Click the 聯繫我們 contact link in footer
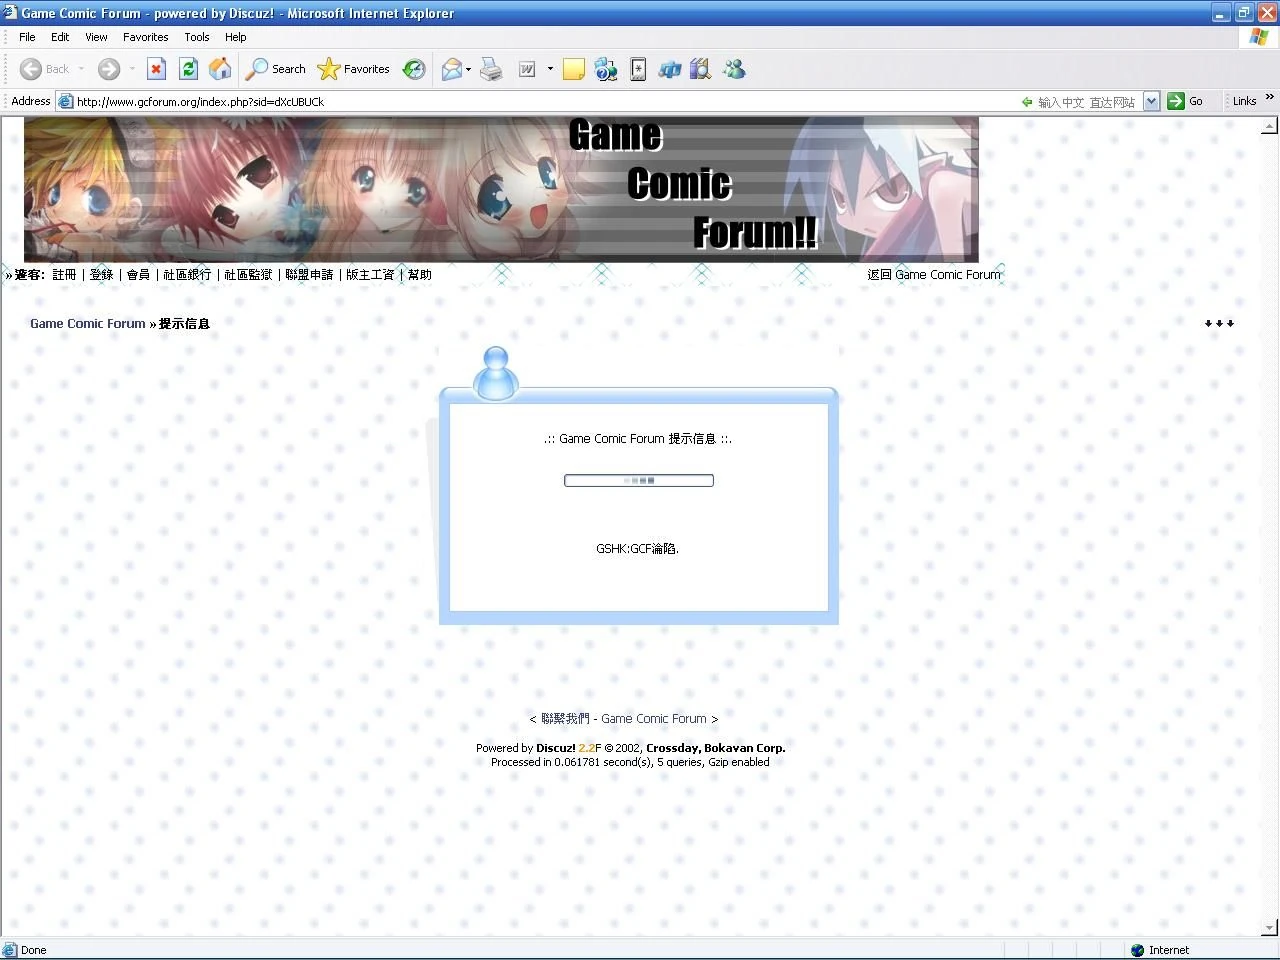The width and height of the screenshot is (1280, 960). point(565,718)
